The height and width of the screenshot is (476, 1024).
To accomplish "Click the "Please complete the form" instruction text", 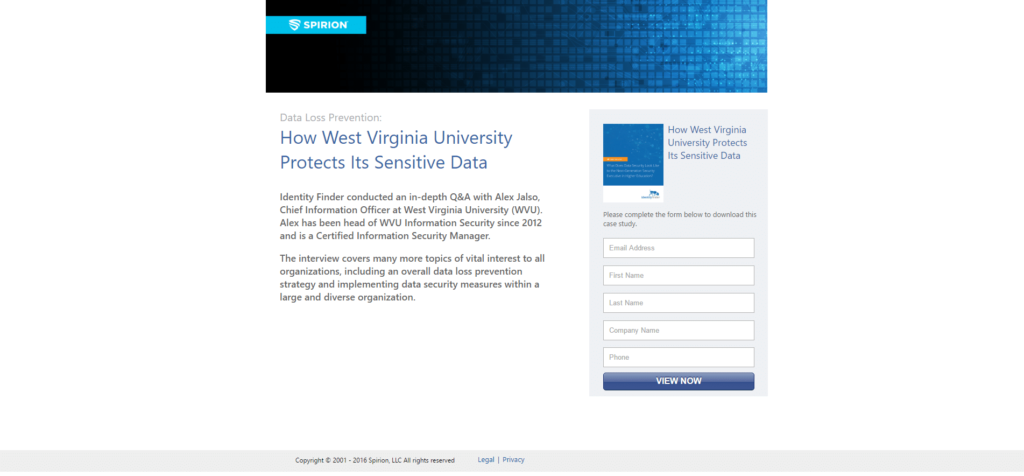I will click(679, 219).
